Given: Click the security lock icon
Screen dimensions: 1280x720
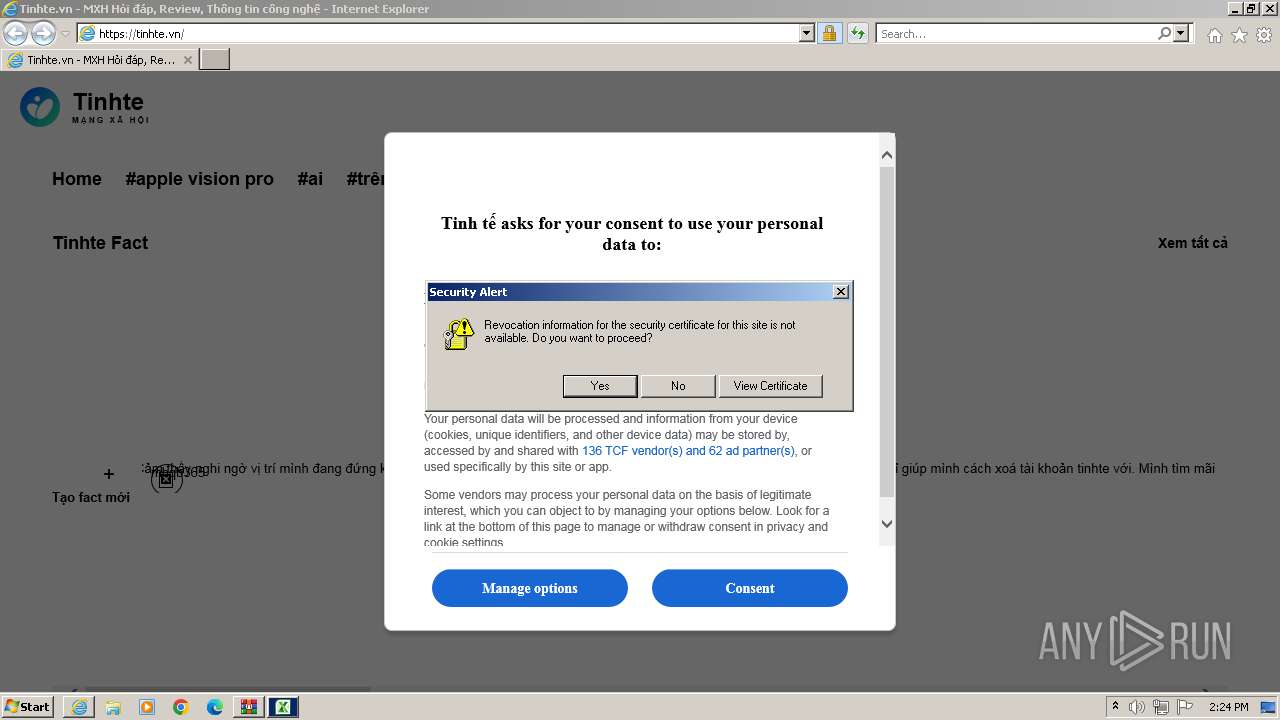Looking at the screenshot, I should 829,34.
